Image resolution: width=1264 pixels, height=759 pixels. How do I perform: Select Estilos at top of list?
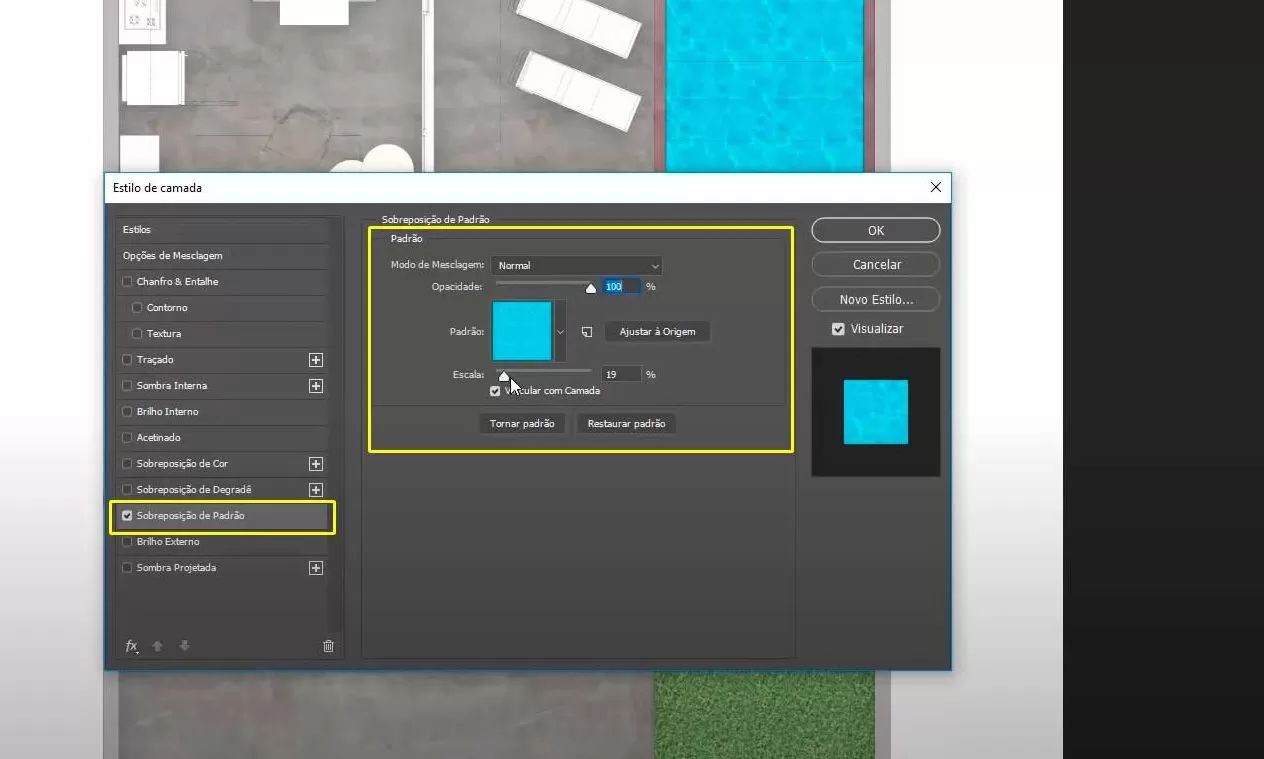137,230
